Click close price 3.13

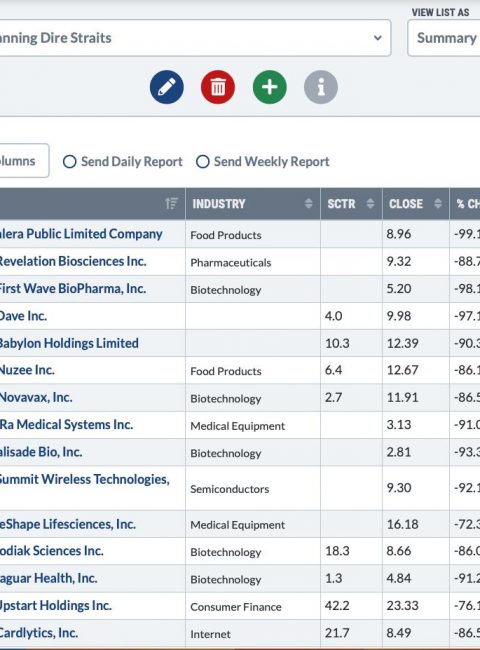[399, 425]
